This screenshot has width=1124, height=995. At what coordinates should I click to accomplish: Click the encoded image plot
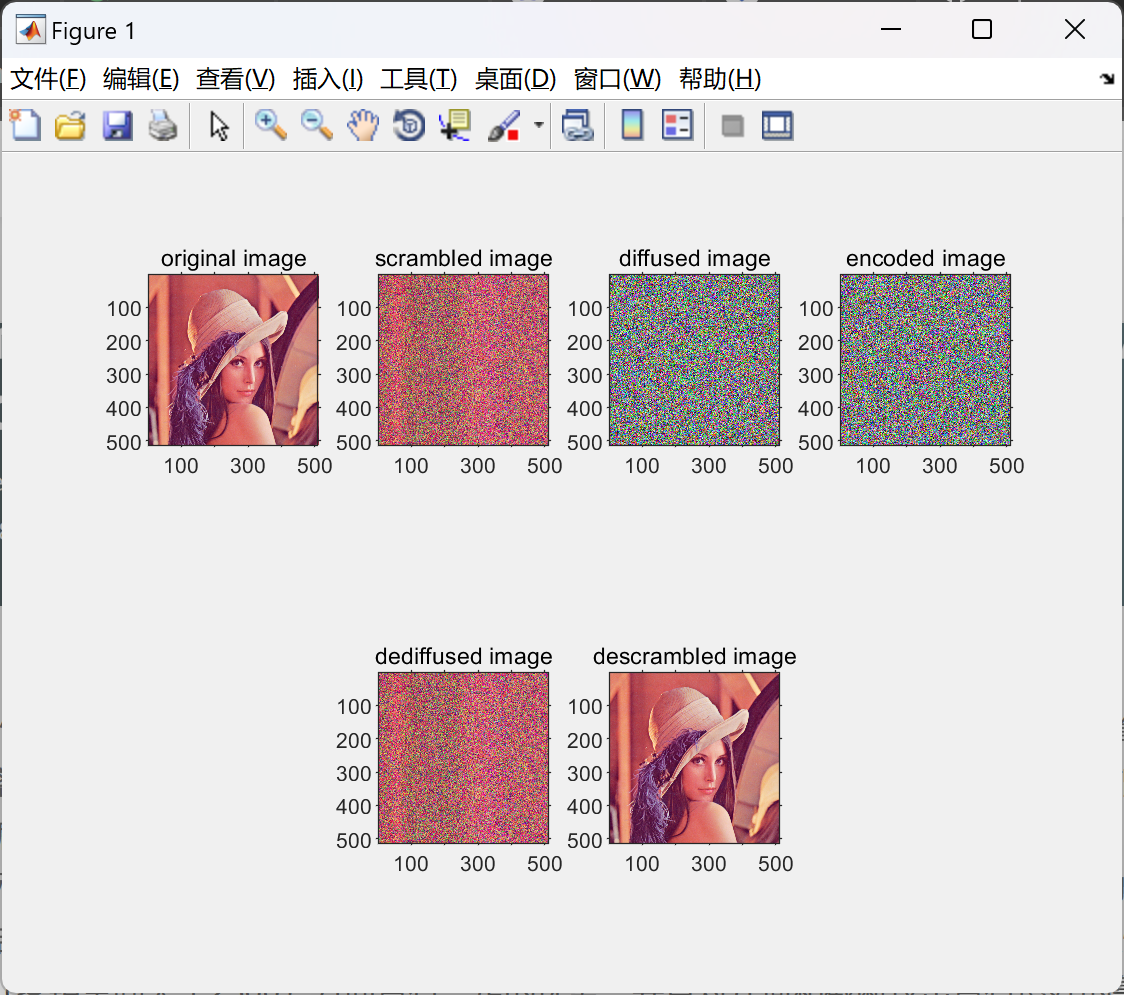tap(925, 360)
